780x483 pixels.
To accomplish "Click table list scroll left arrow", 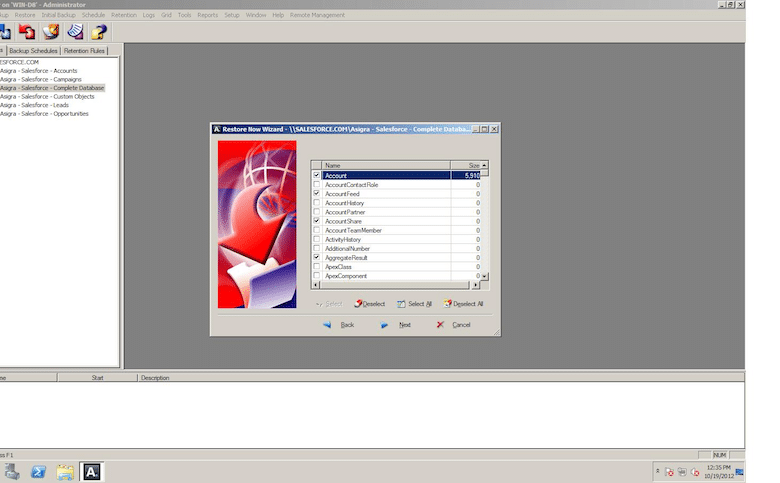I will (315, 285).
